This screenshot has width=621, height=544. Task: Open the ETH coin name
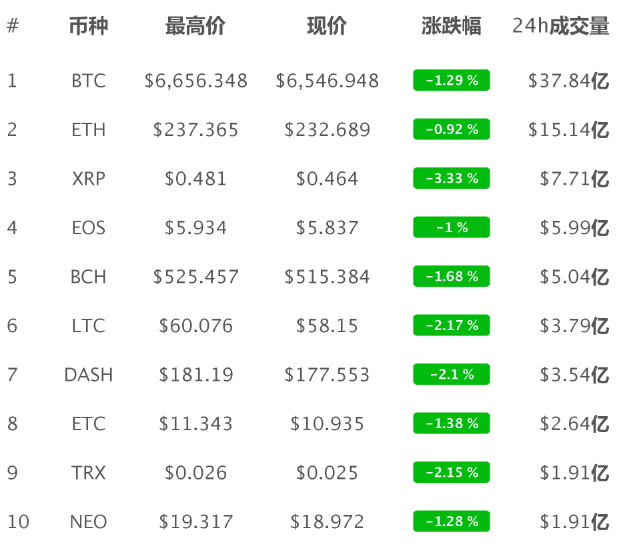88,130
